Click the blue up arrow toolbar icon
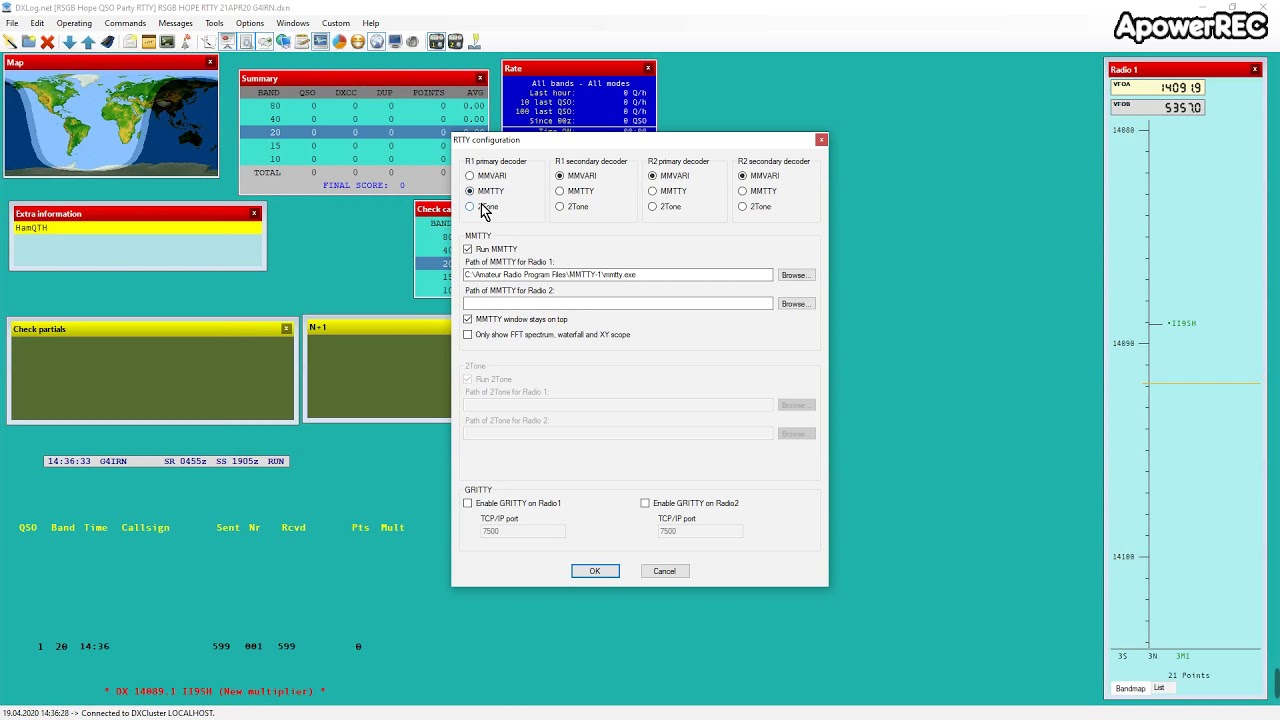 pos(88,42)
